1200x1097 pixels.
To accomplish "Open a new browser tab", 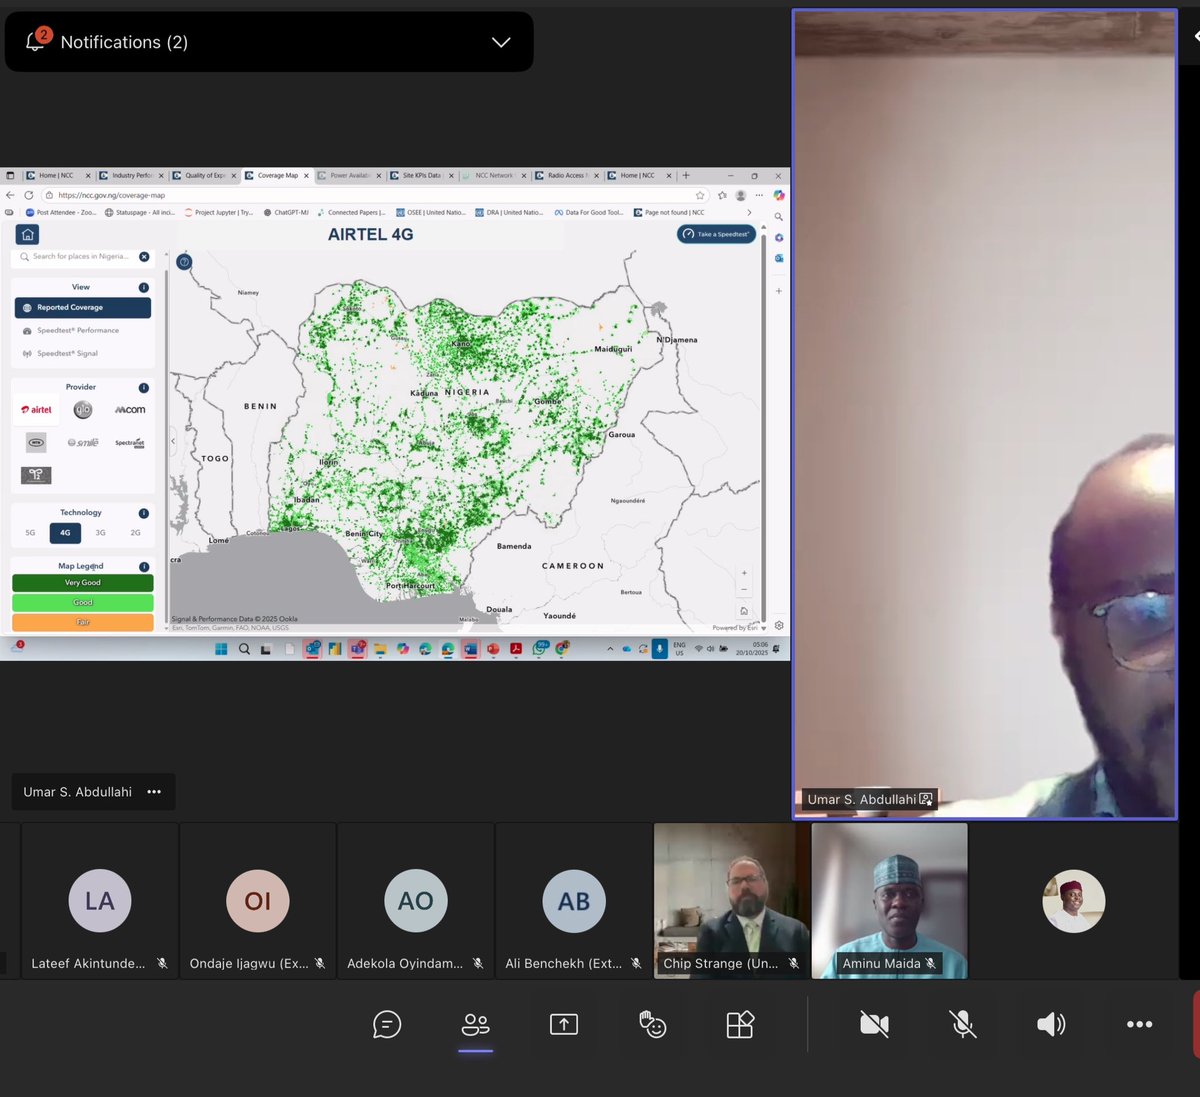I will (686, 175).
